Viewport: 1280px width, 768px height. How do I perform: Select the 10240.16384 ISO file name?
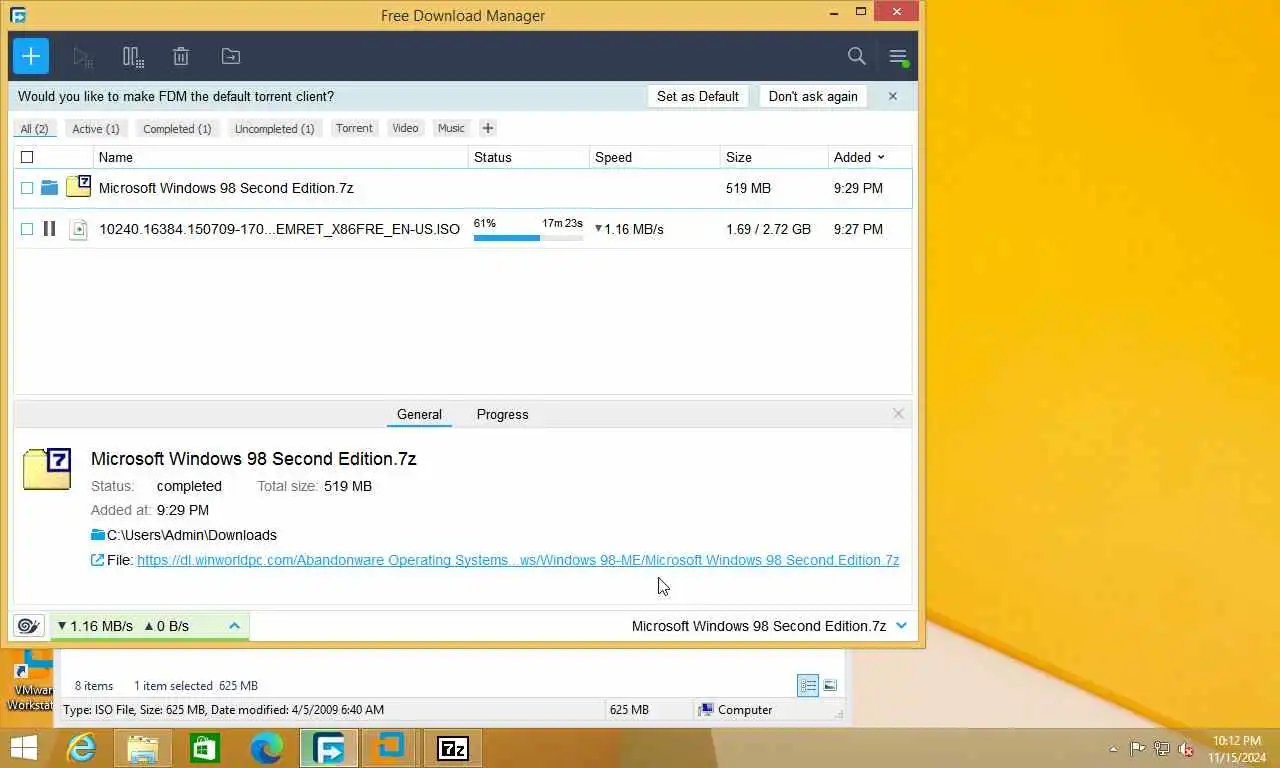point(279,229)
